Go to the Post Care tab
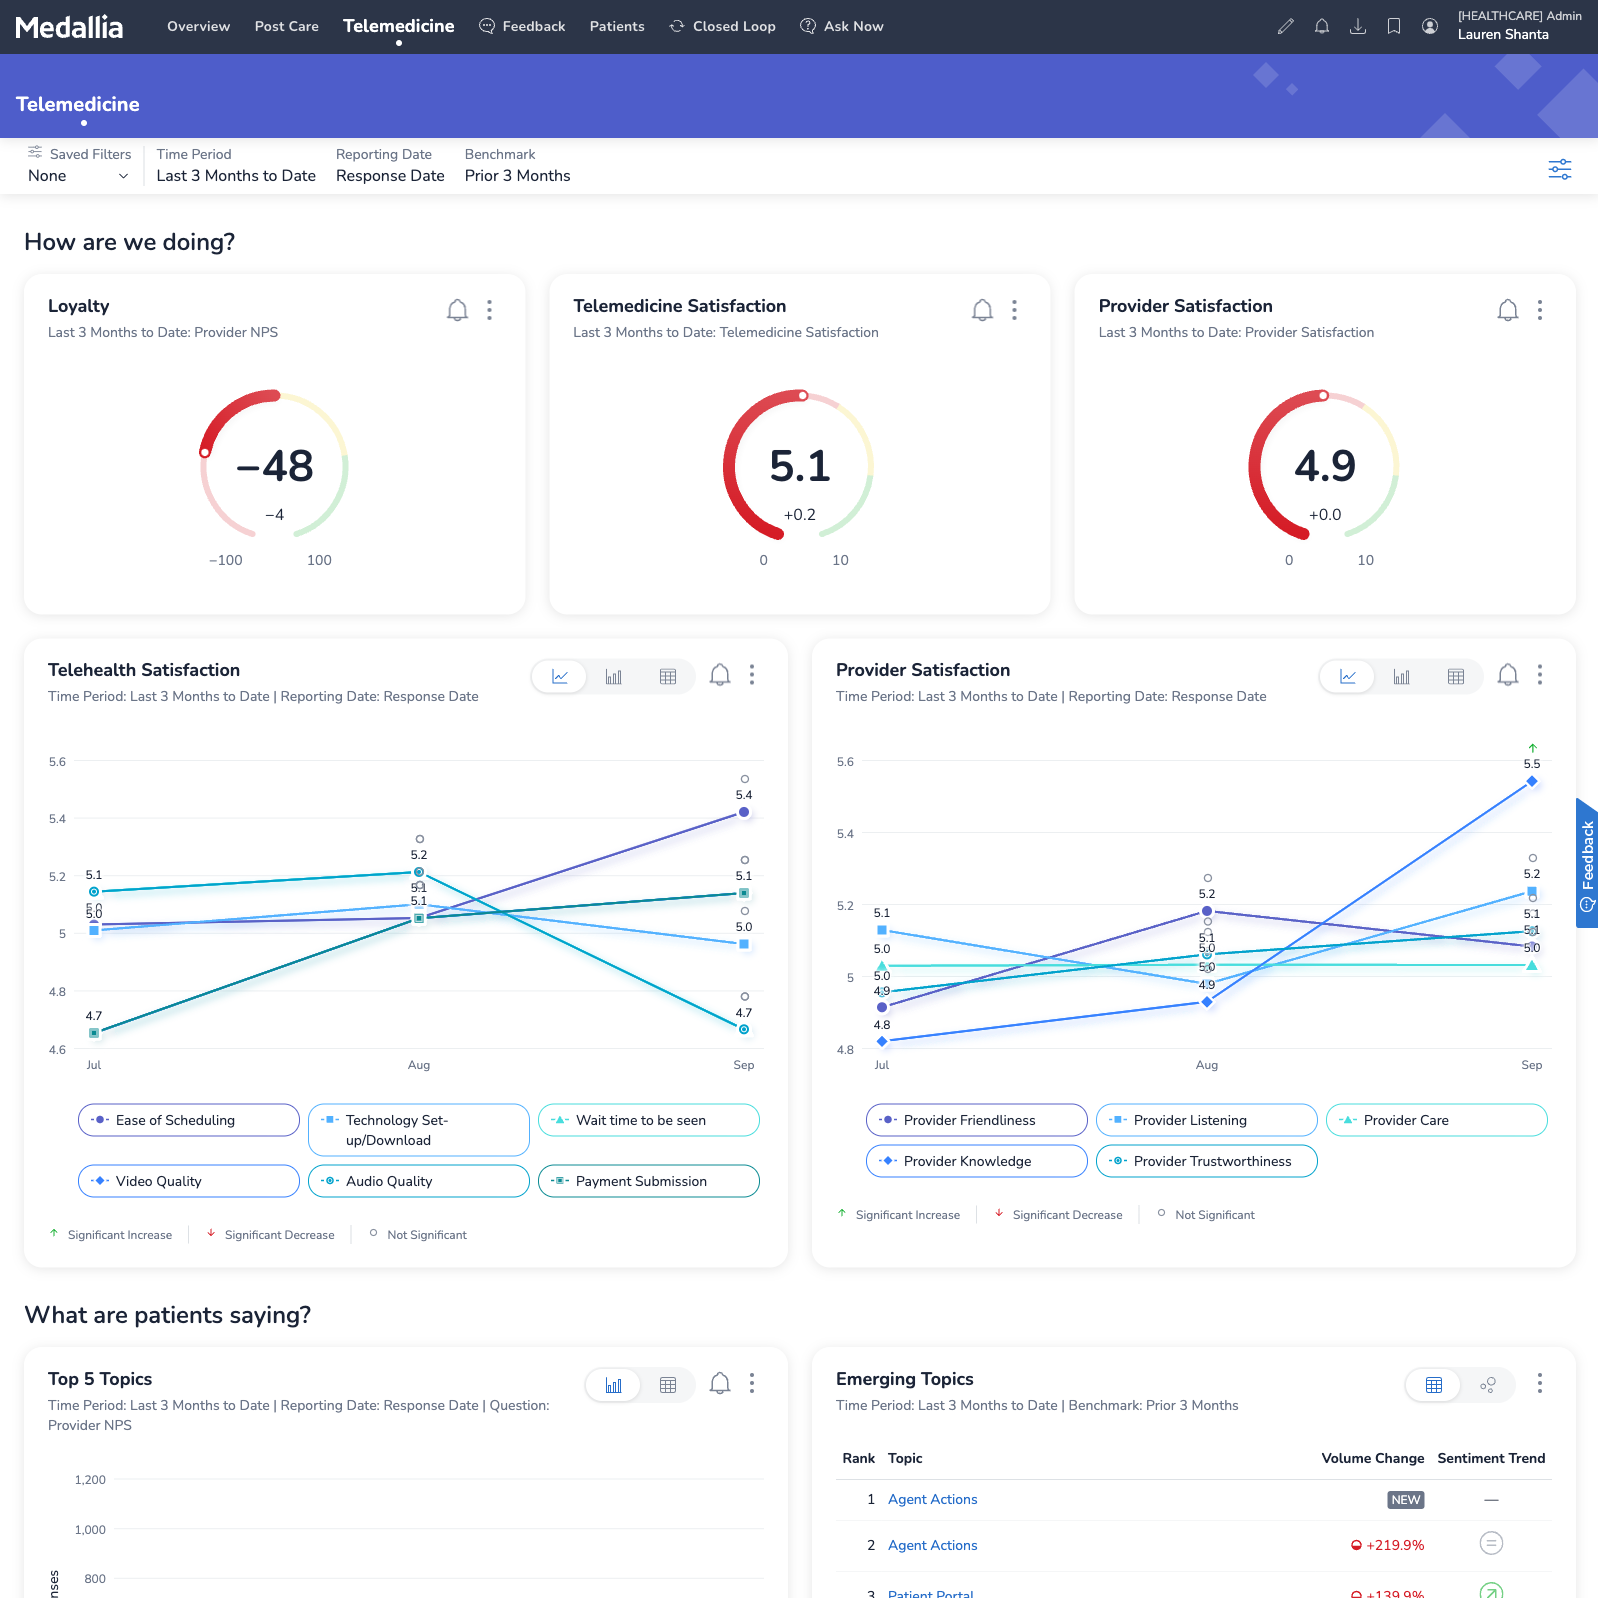1598x1598 pixels. [286, 27]
